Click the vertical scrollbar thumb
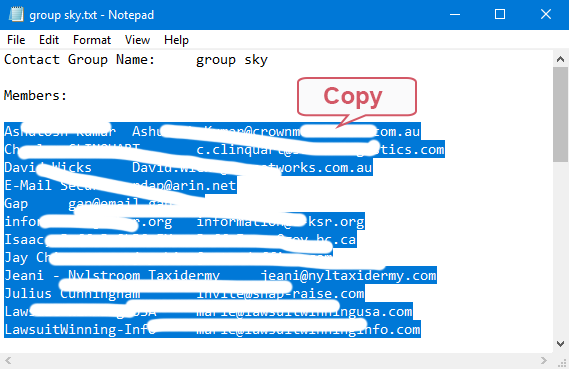 (560, 114)
